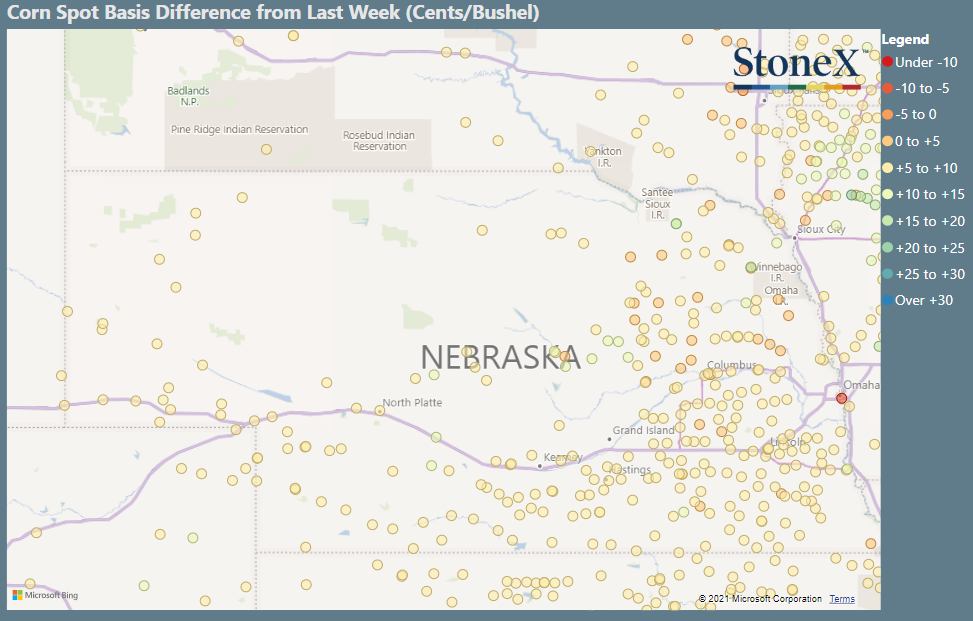Select the blue 'Over +30' legend swatch
Viewport: 973px width, 621px height.
[887, 300]
